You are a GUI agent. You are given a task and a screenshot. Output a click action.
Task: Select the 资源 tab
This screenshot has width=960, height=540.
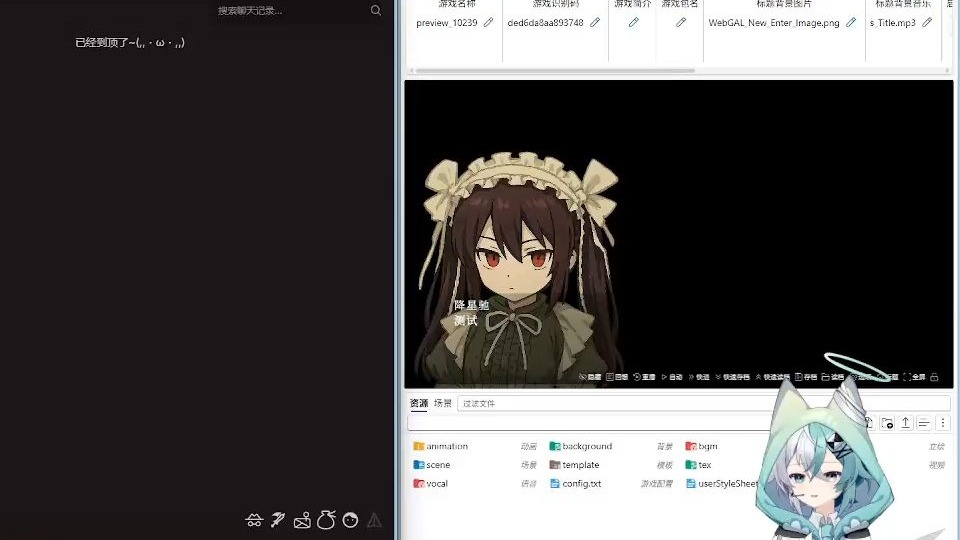coord(418,403)
